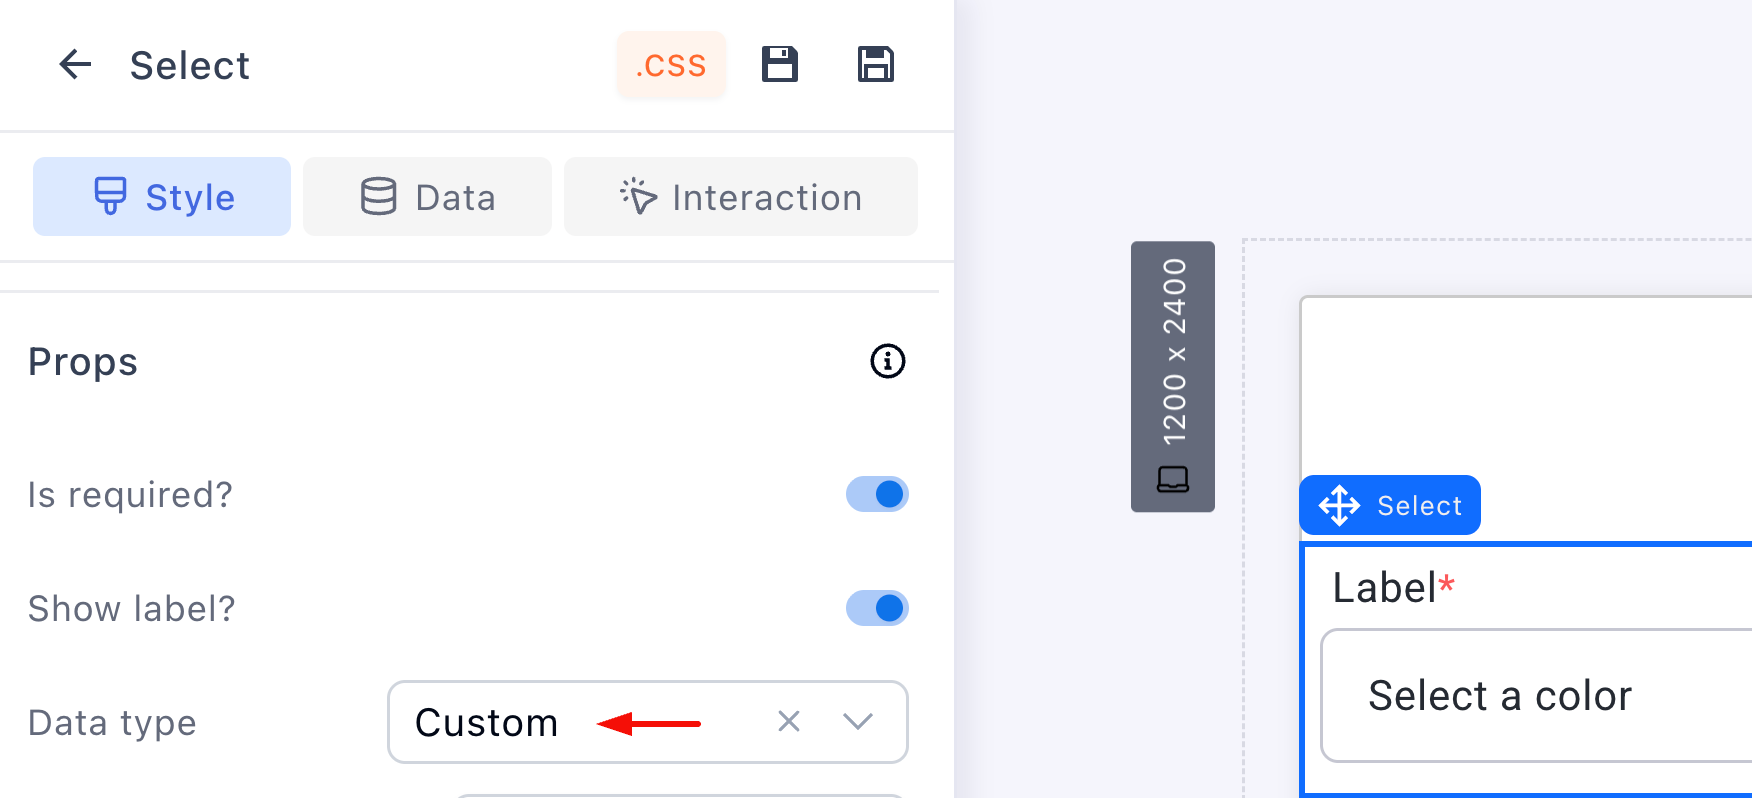The height and width of the screenshot is (798, 1752).
Task: Click the Props info icon
Action: (x=887, y=361)
